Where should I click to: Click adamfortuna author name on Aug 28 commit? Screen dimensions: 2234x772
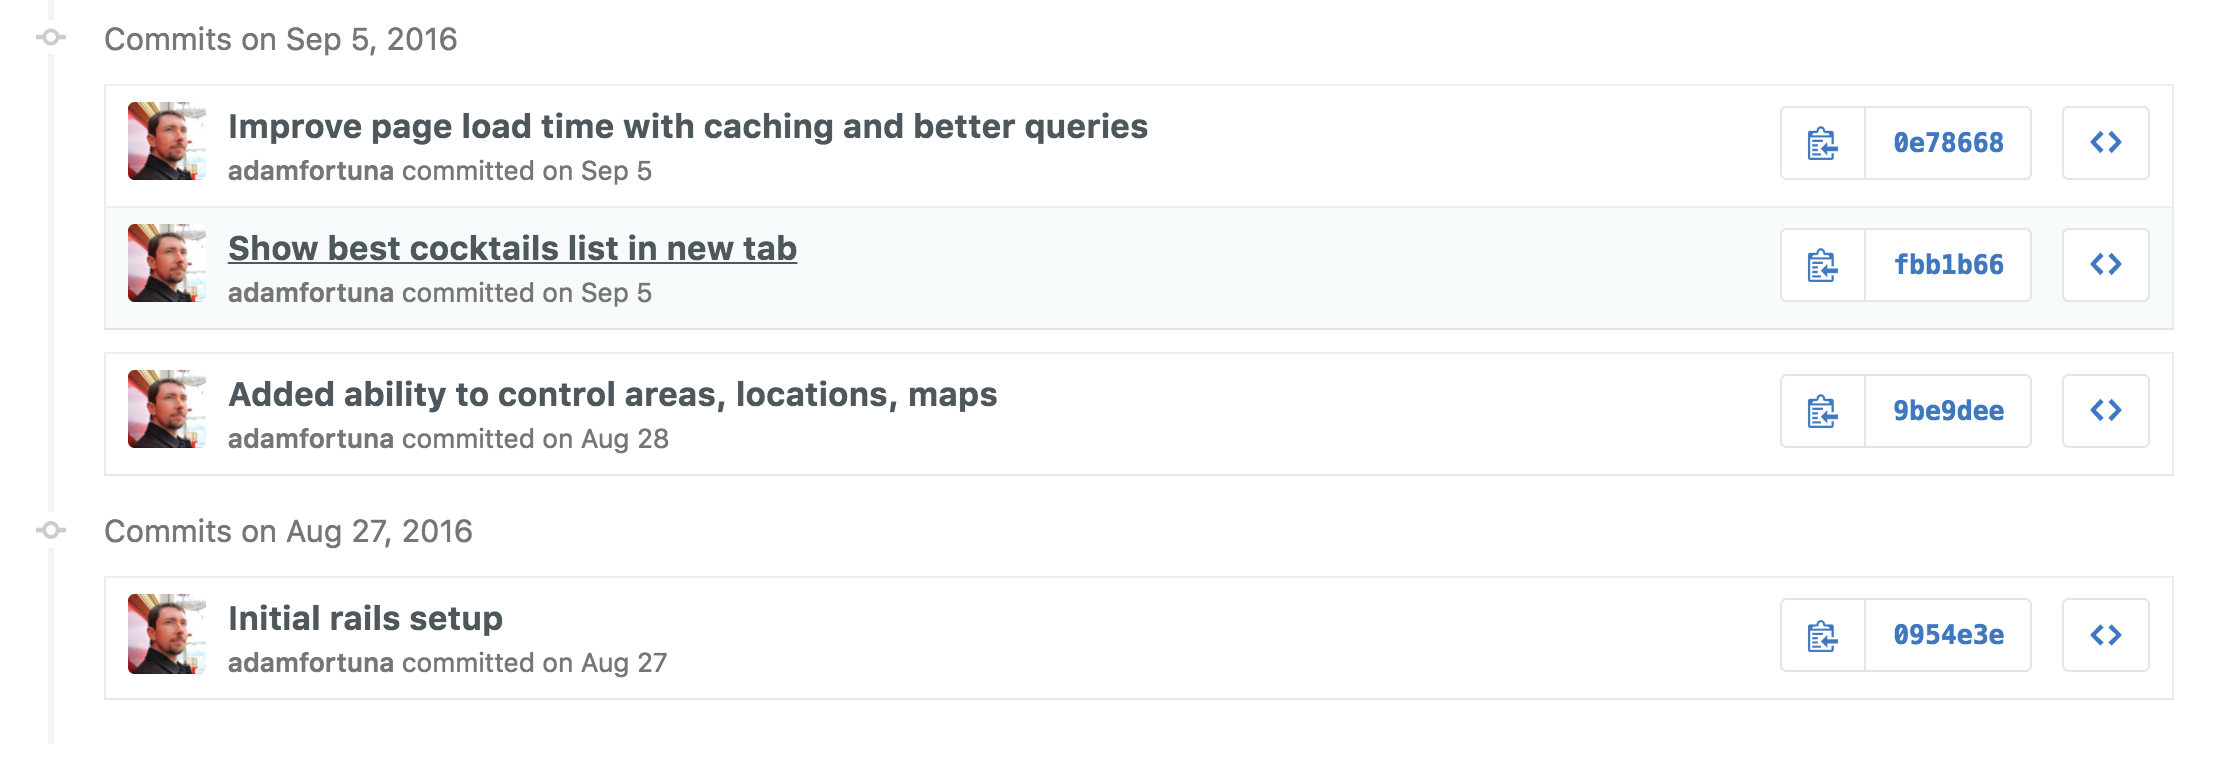(x=310, y=439)
